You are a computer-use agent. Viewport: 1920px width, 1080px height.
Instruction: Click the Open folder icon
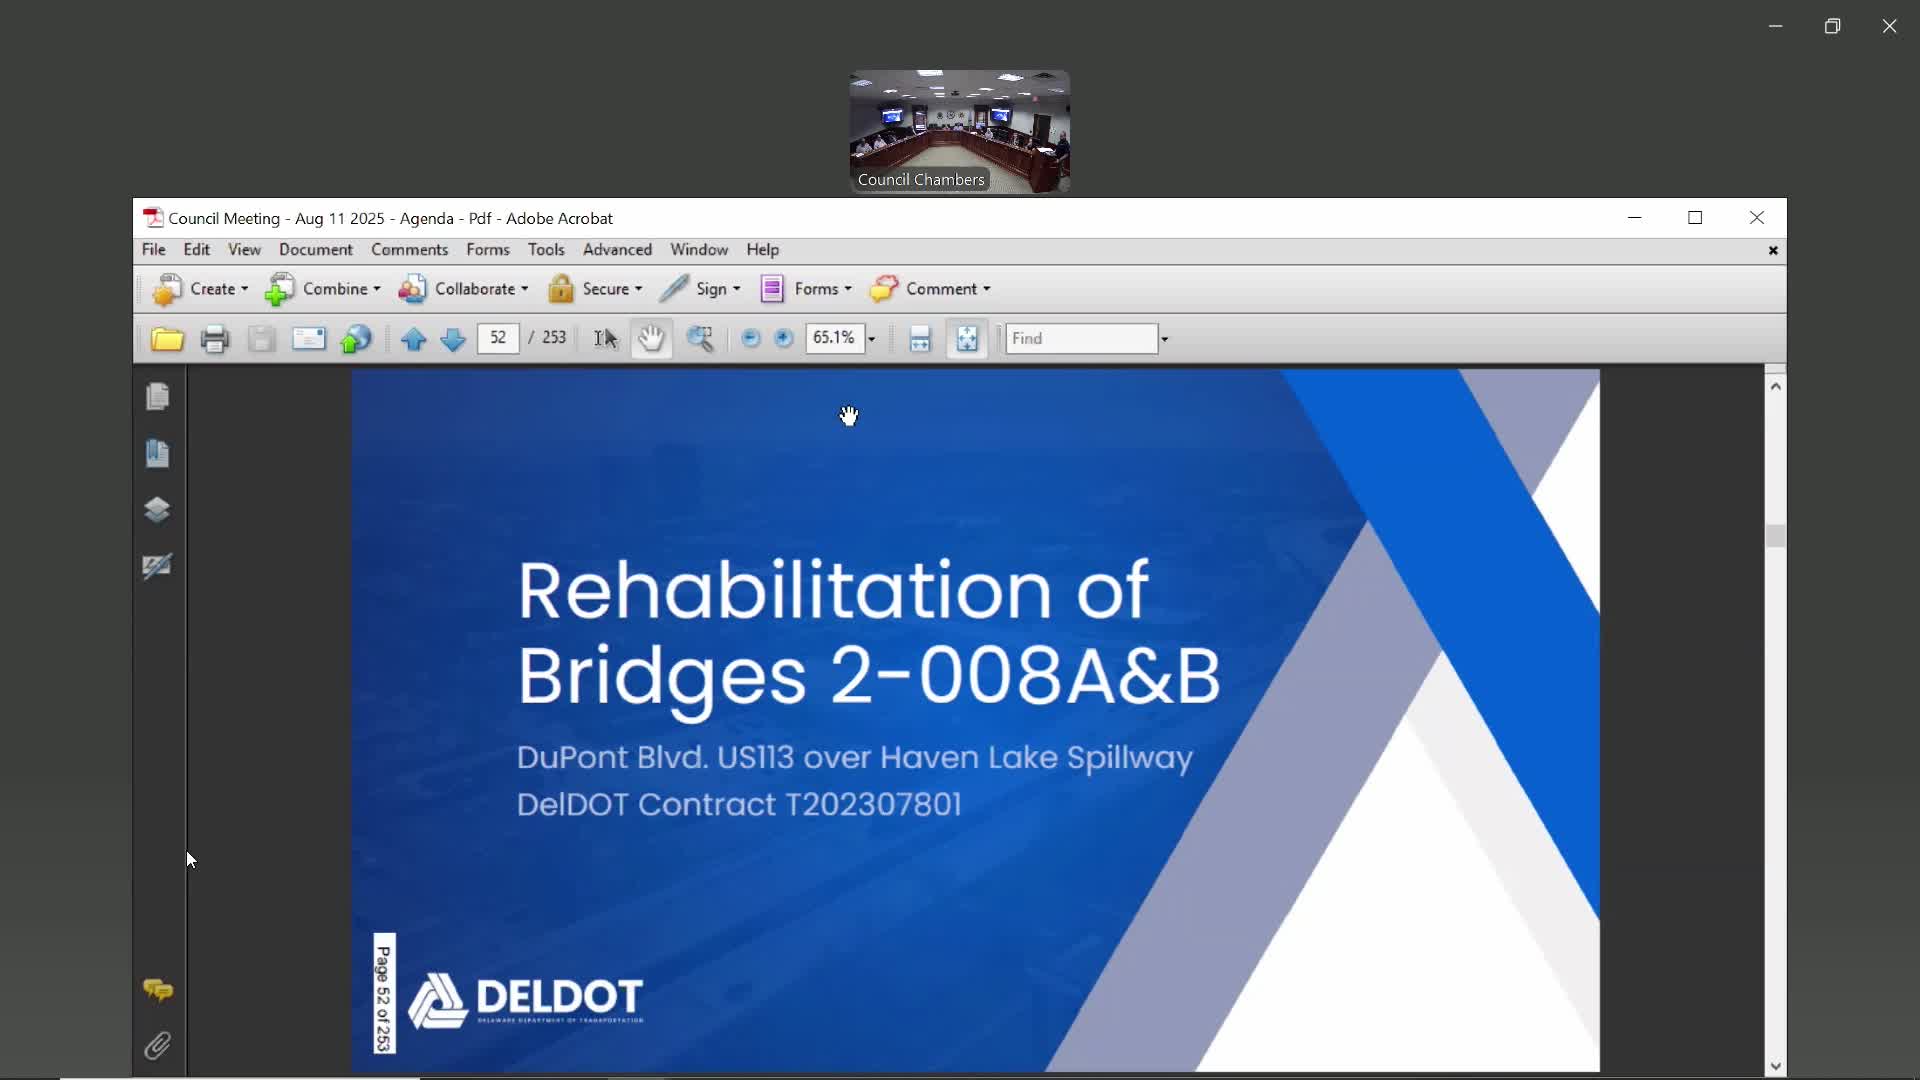pos(167,339)
